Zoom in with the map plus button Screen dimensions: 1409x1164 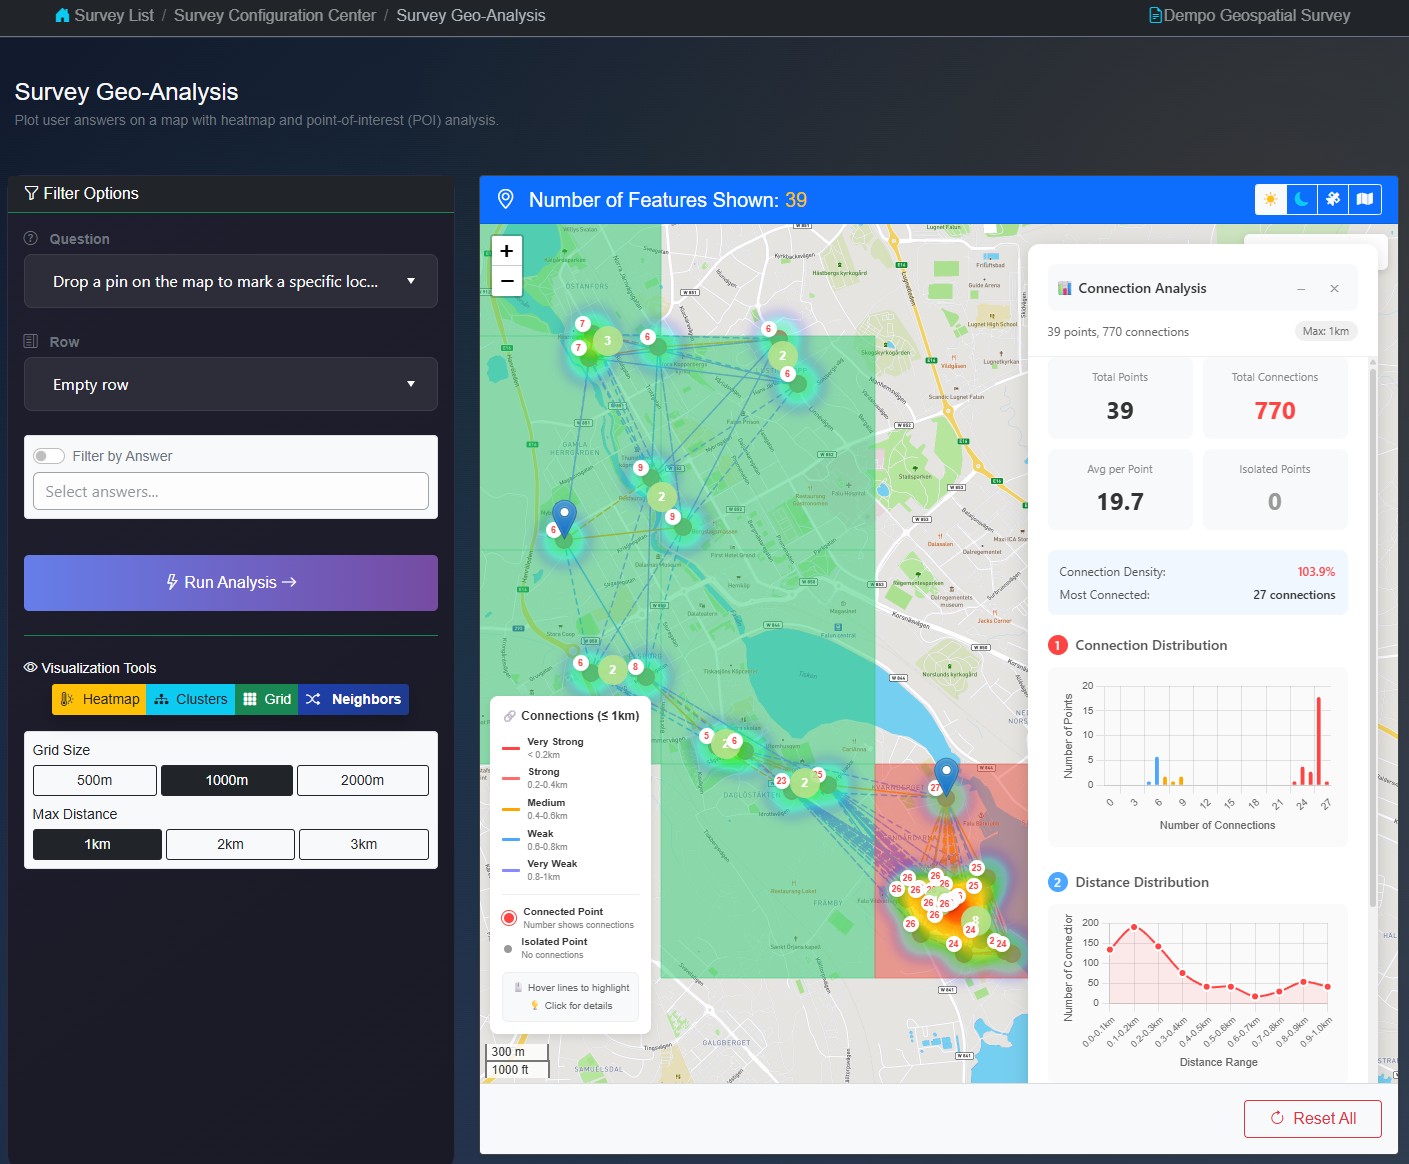(507, 251)
